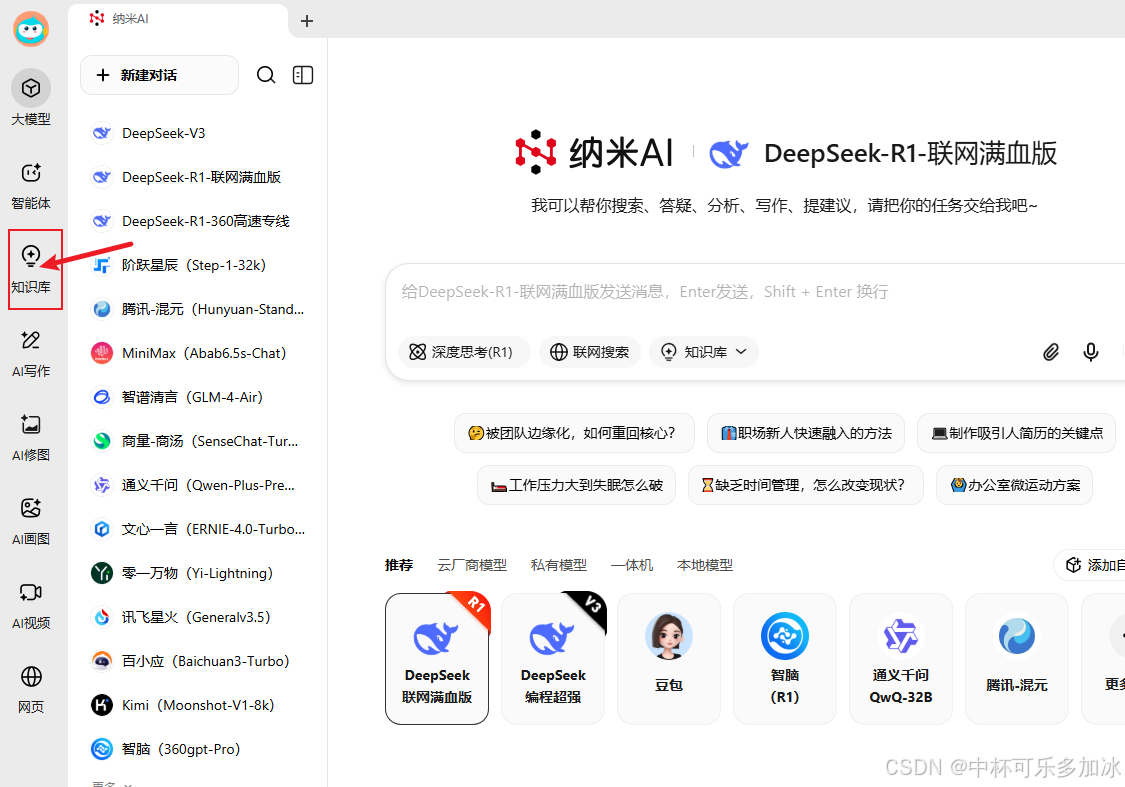Switch to the 云厂商模型 tab
Image resolution: width=1125 pixels, height=787 pixels.
[472, 565]
